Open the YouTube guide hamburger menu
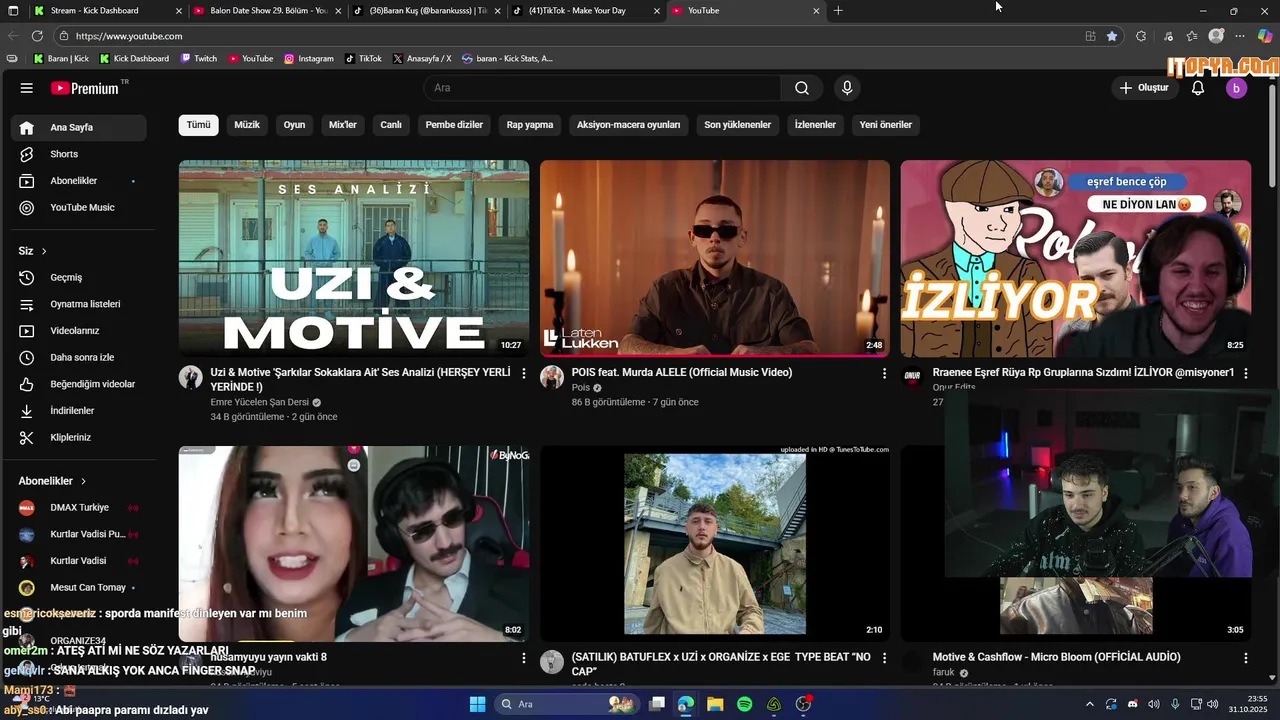The image size is (1280, 720). 27,88
